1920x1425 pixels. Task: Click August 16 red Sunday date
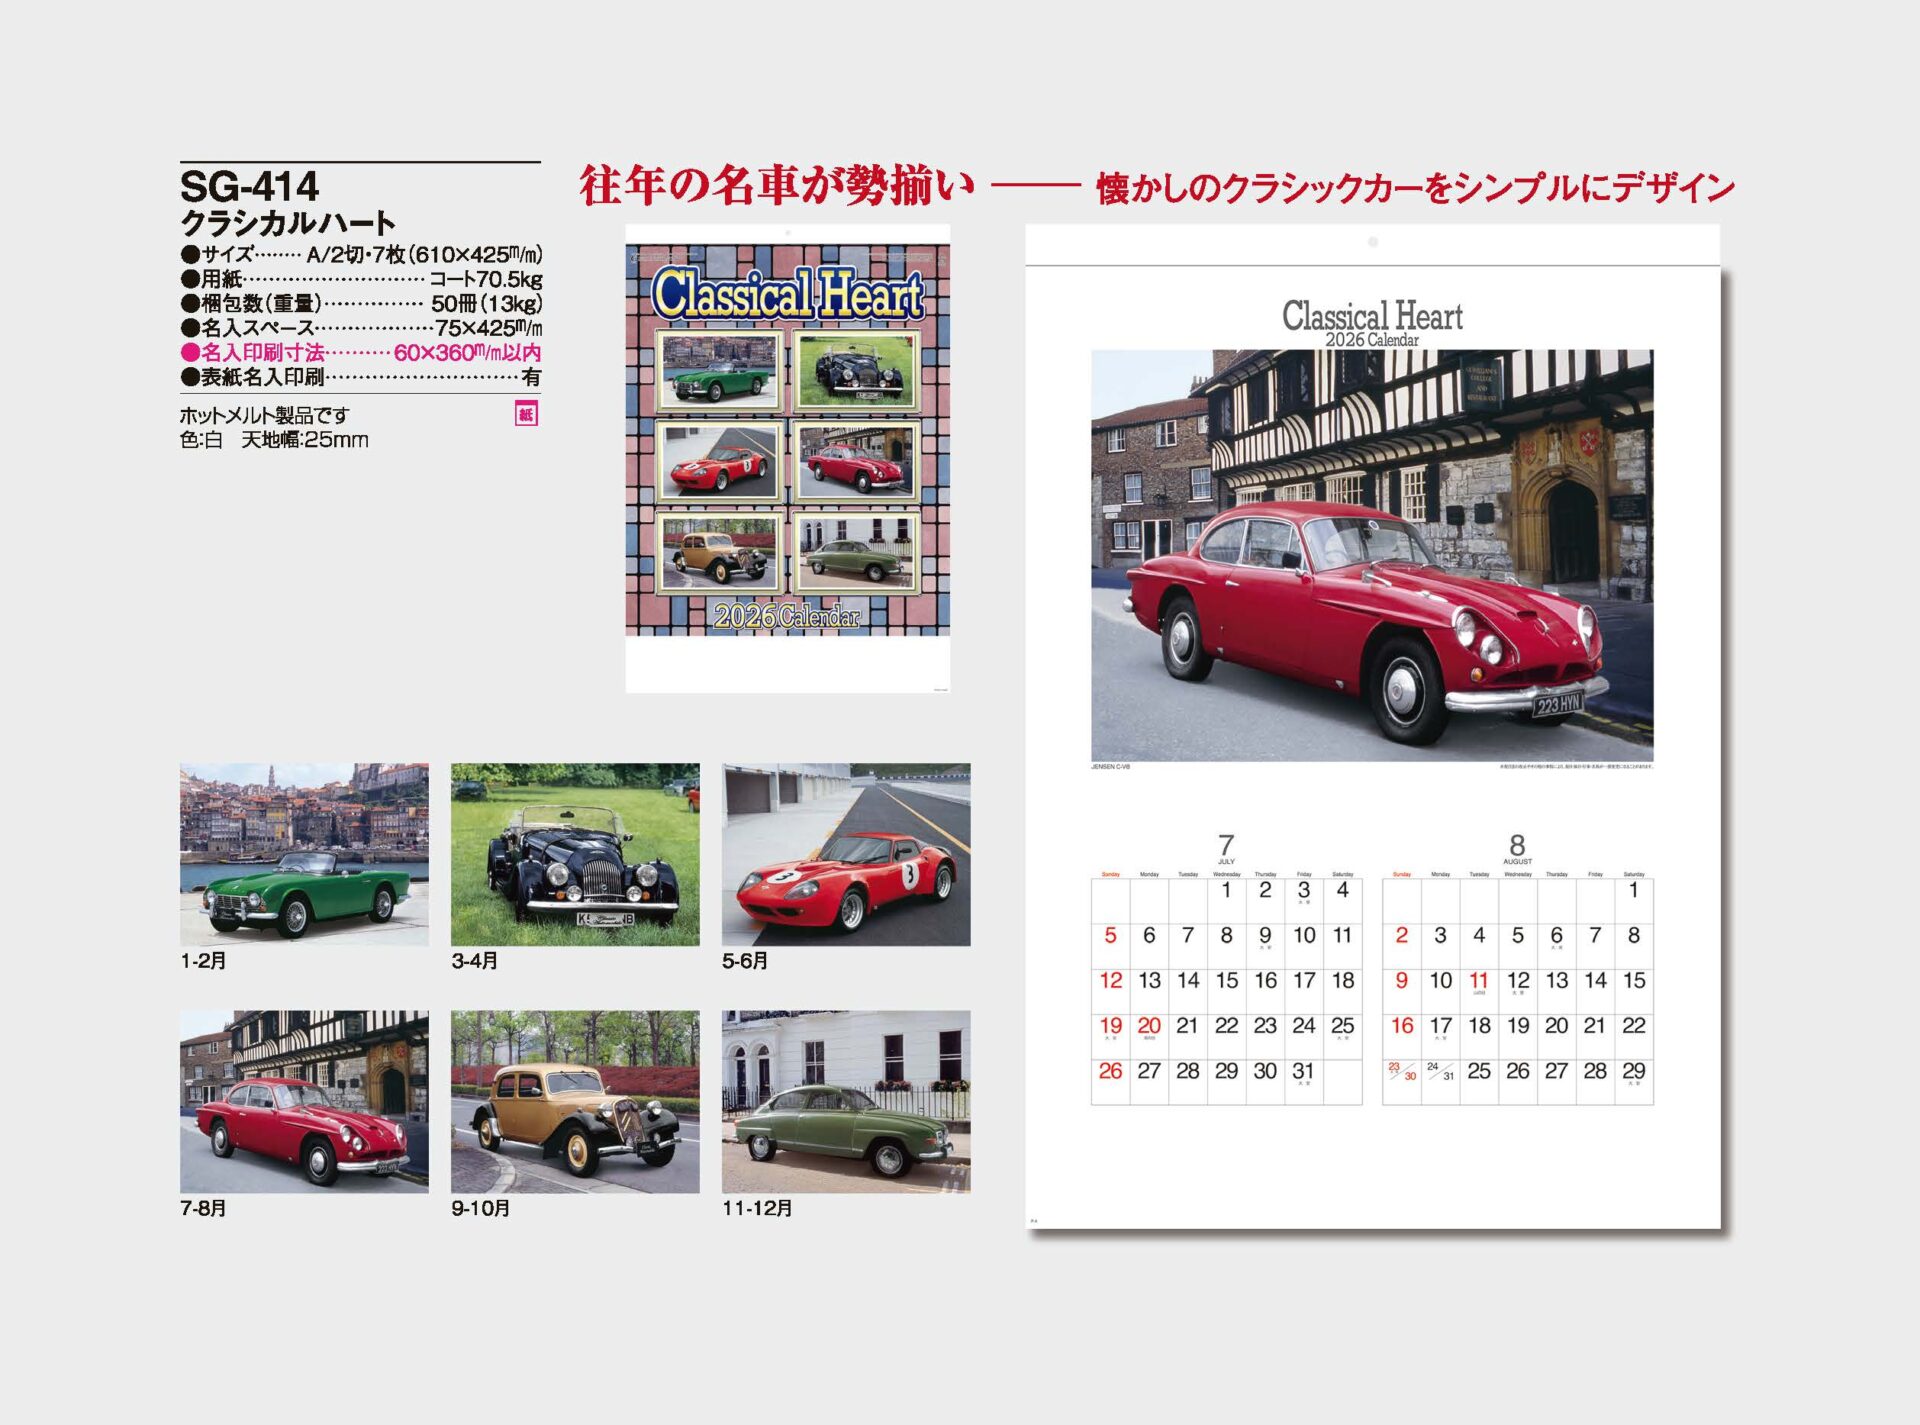(x=1402, y=1026)
